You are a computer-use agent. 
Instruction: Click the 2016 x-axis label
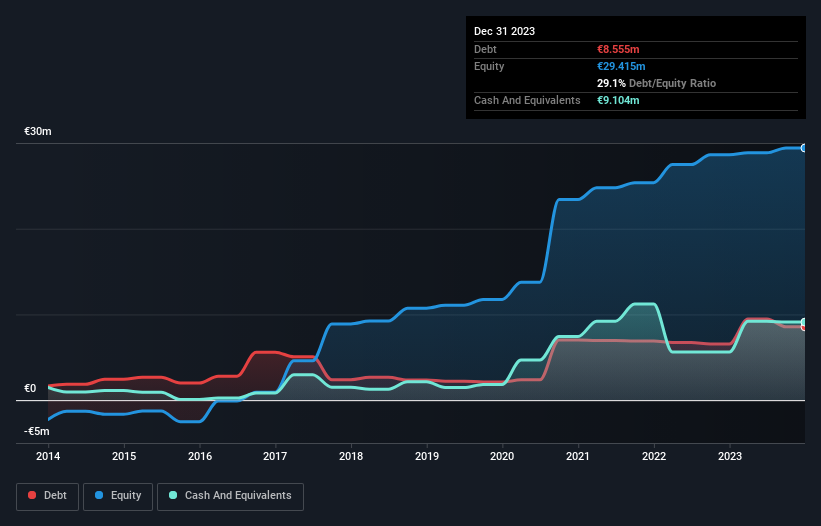click(200, 456)
